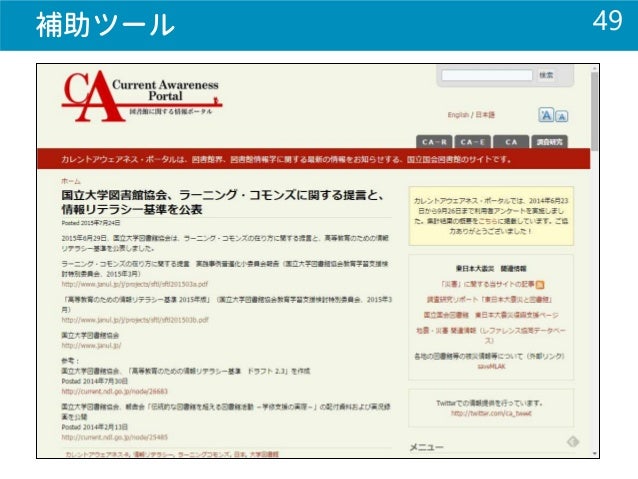Open the twitter.com/ca_tweet link

coord(491,413)
